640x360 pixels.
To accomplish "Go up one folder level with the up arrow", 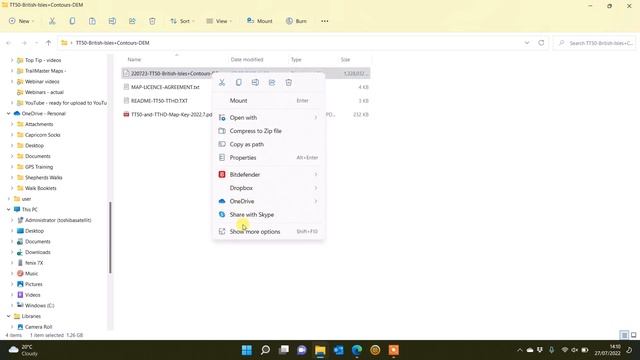I will pos(49,43).
